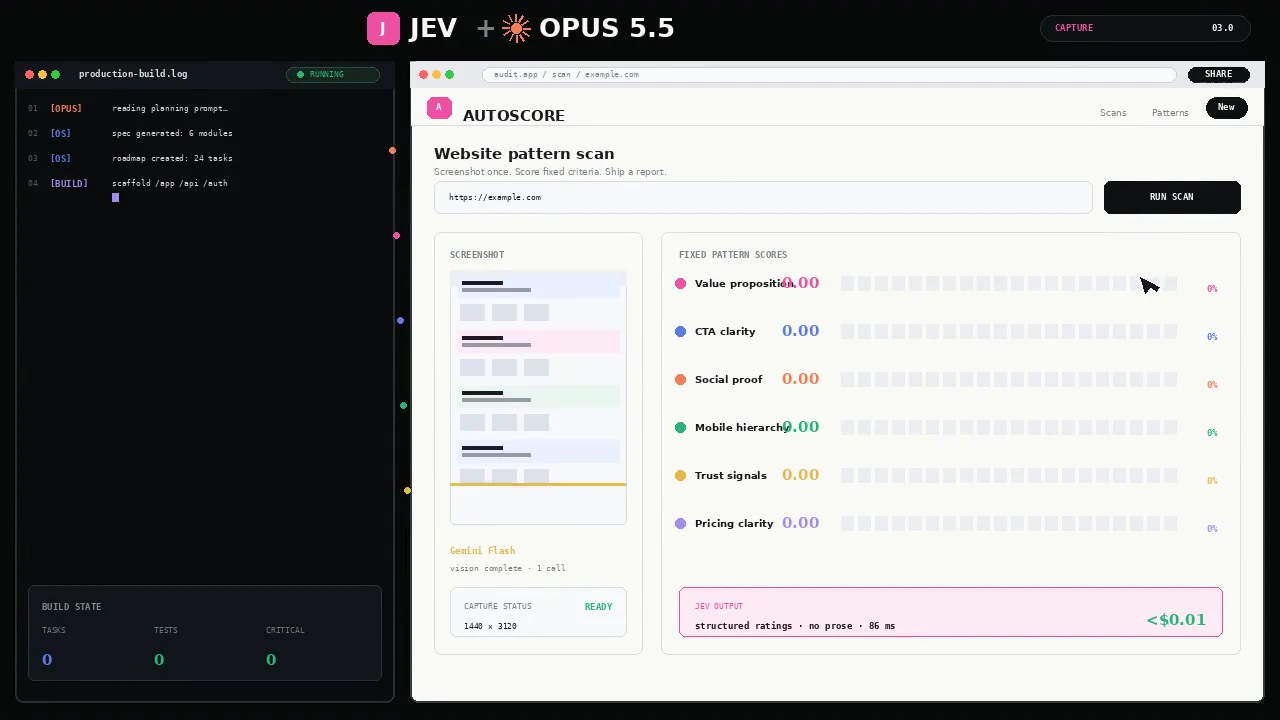
Task: Click the orange dot beside Social proof
Action: point(681,380)
